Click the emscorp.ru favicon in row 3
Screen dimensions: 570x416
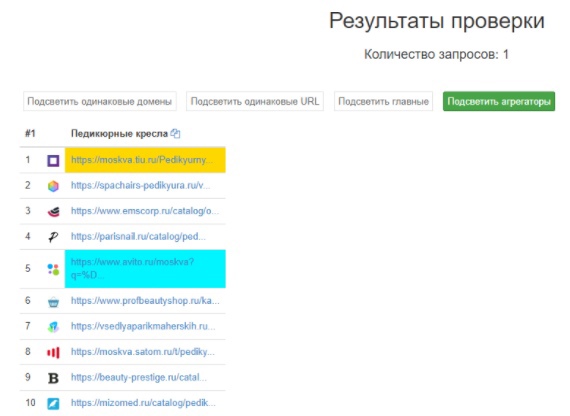pyautogui.click(x=53, y=212)
